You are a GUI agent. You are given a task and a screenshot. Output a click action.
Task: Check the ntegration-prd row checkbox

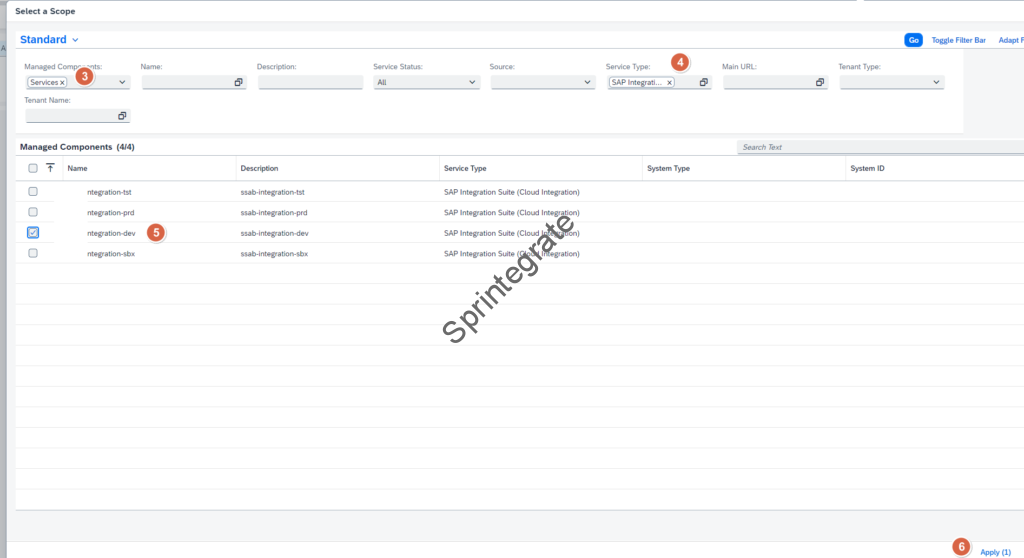33,212
